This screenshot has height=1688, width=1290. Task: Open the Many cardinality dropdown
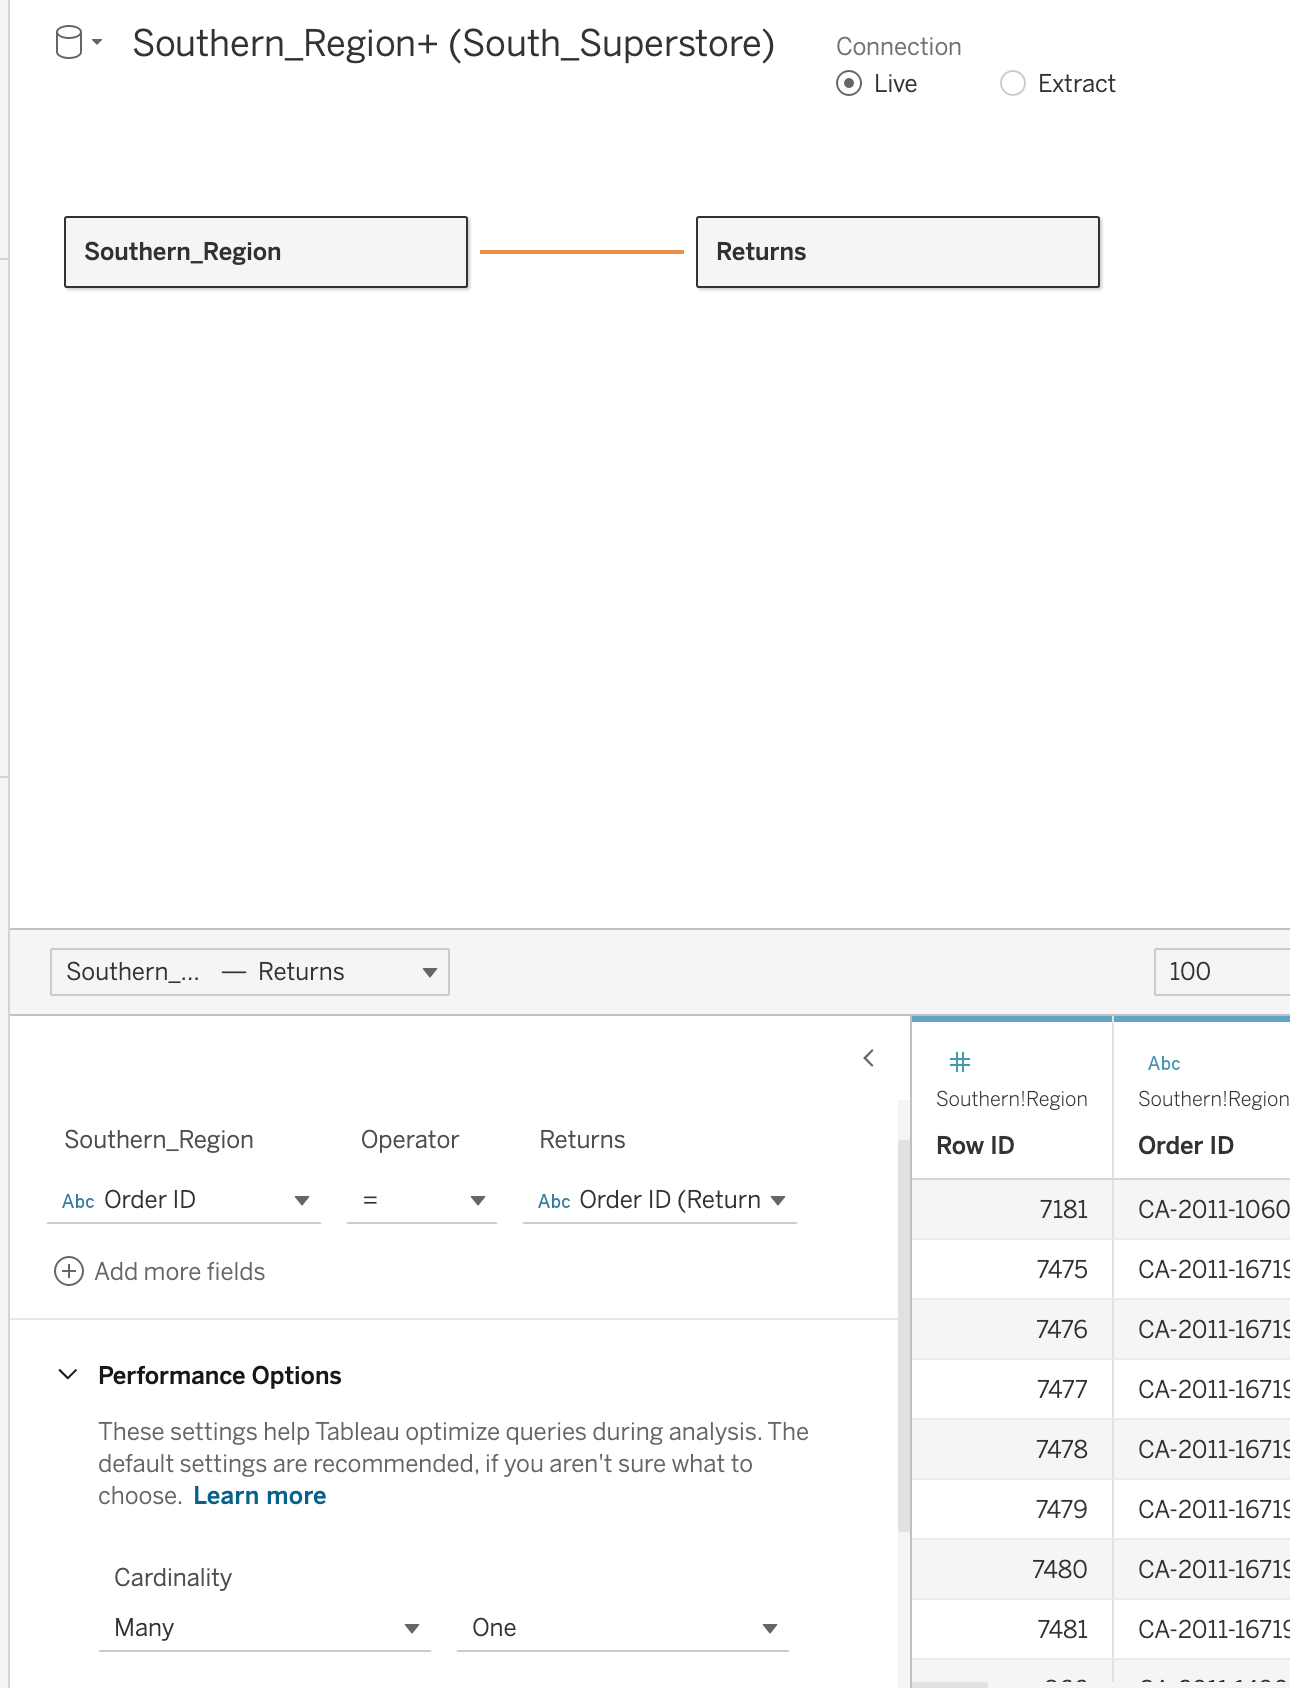tap(265, 1628)
